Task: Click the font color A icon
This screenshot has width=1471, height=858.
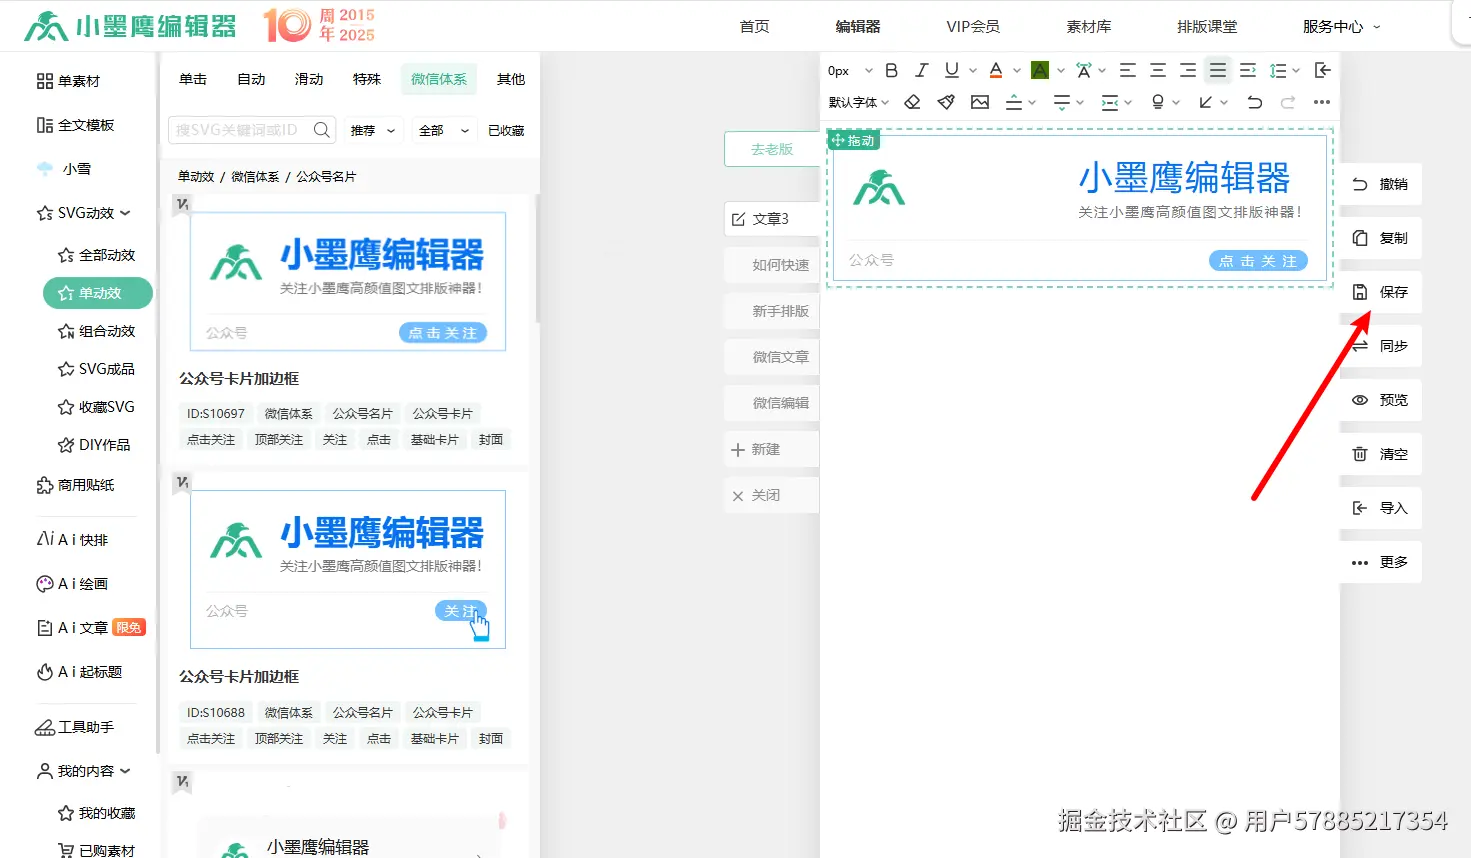Action: tap(996, 70)
